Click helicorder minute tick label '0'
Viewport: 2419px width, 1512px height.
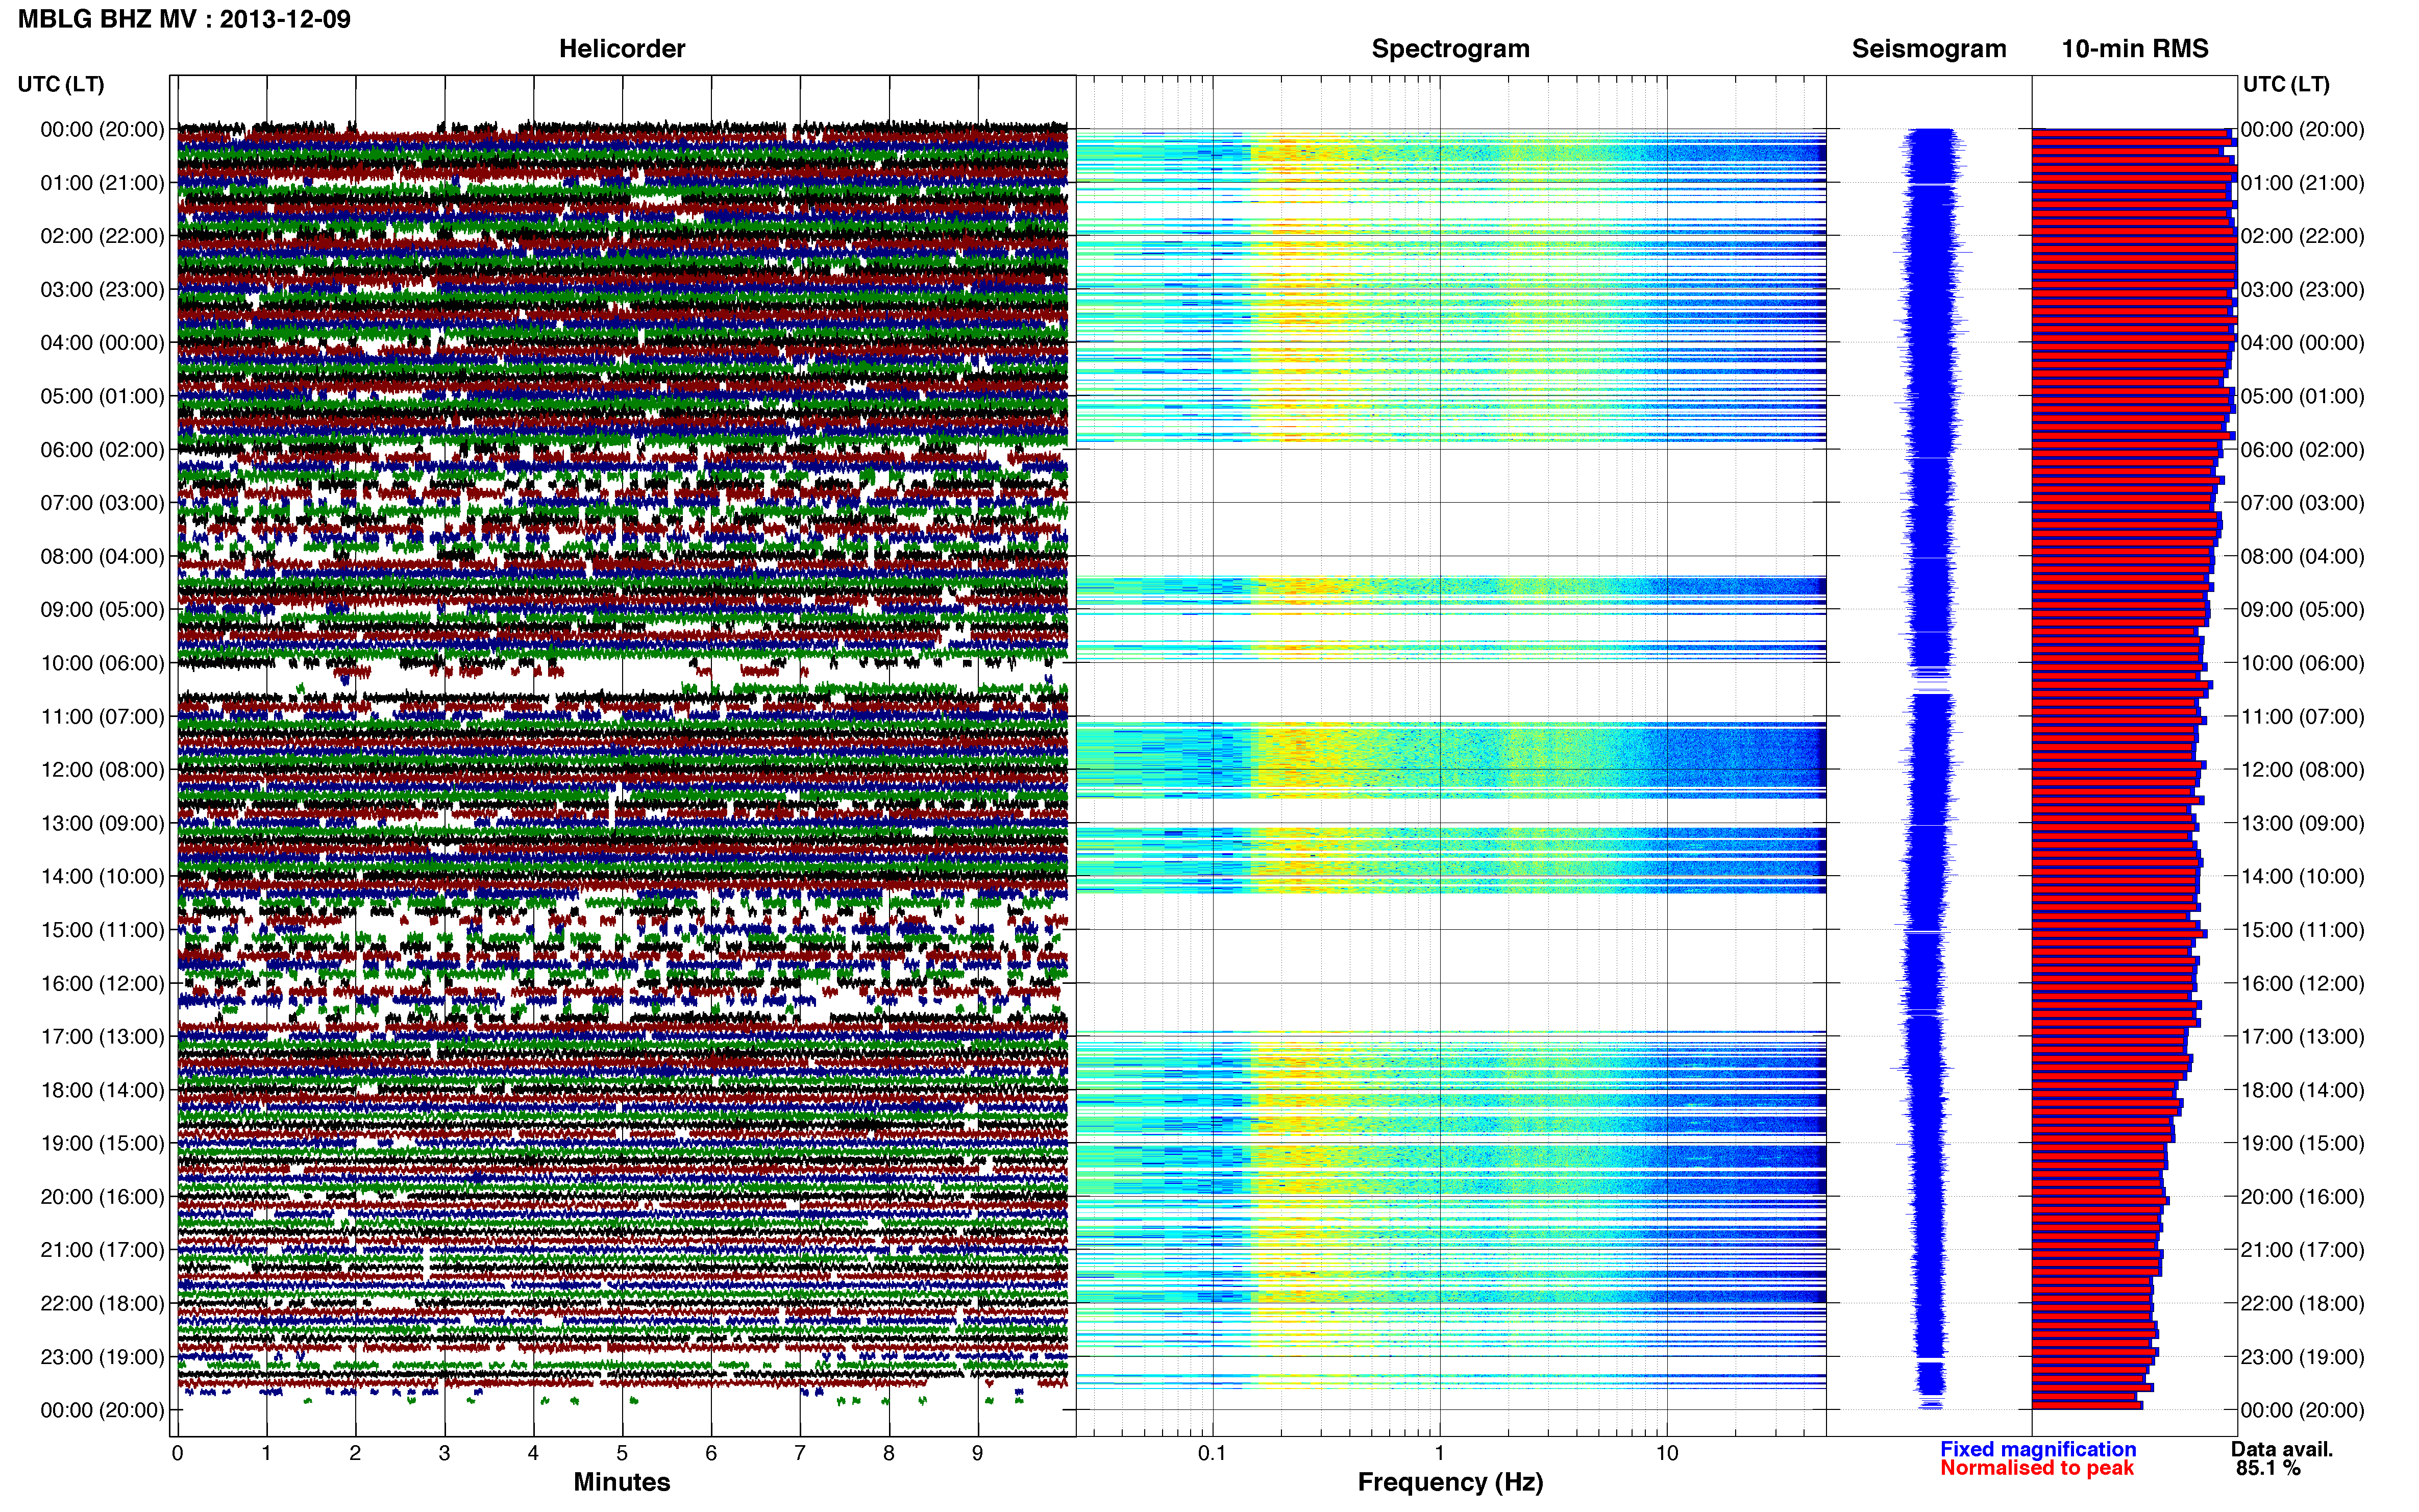tap(178, 1454)
